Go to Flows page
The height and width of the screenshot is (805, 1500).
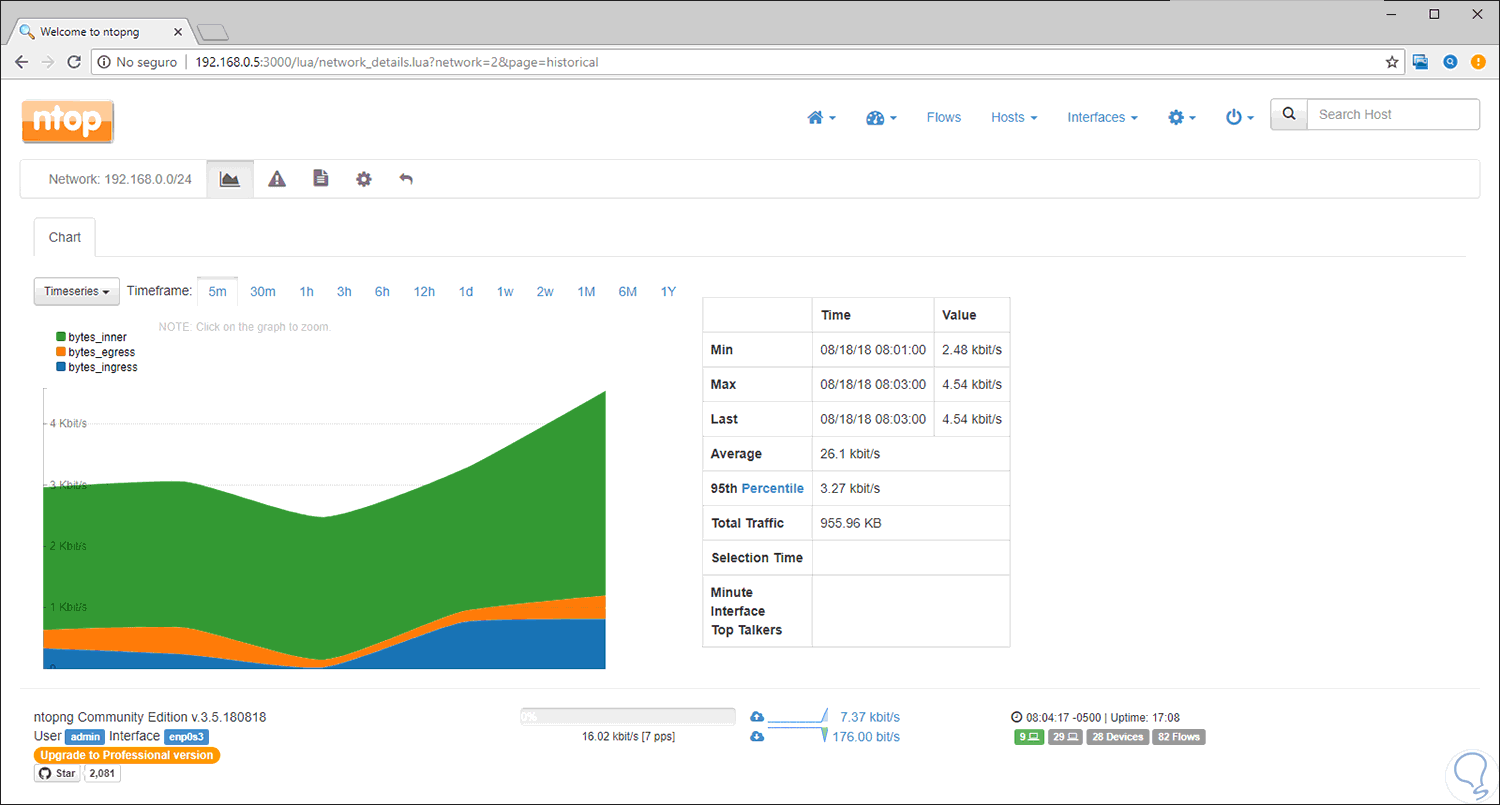coord(943,117)
